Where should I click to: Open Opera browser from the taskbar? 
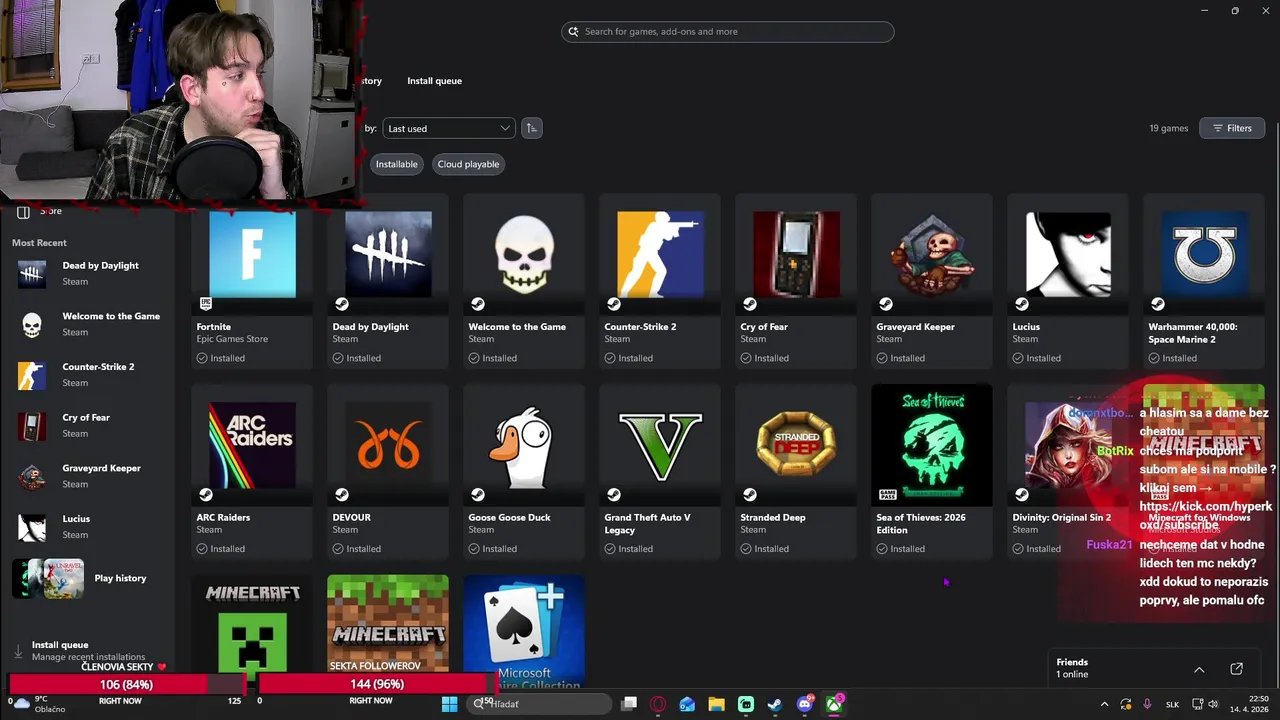click(x=658, y=704)
